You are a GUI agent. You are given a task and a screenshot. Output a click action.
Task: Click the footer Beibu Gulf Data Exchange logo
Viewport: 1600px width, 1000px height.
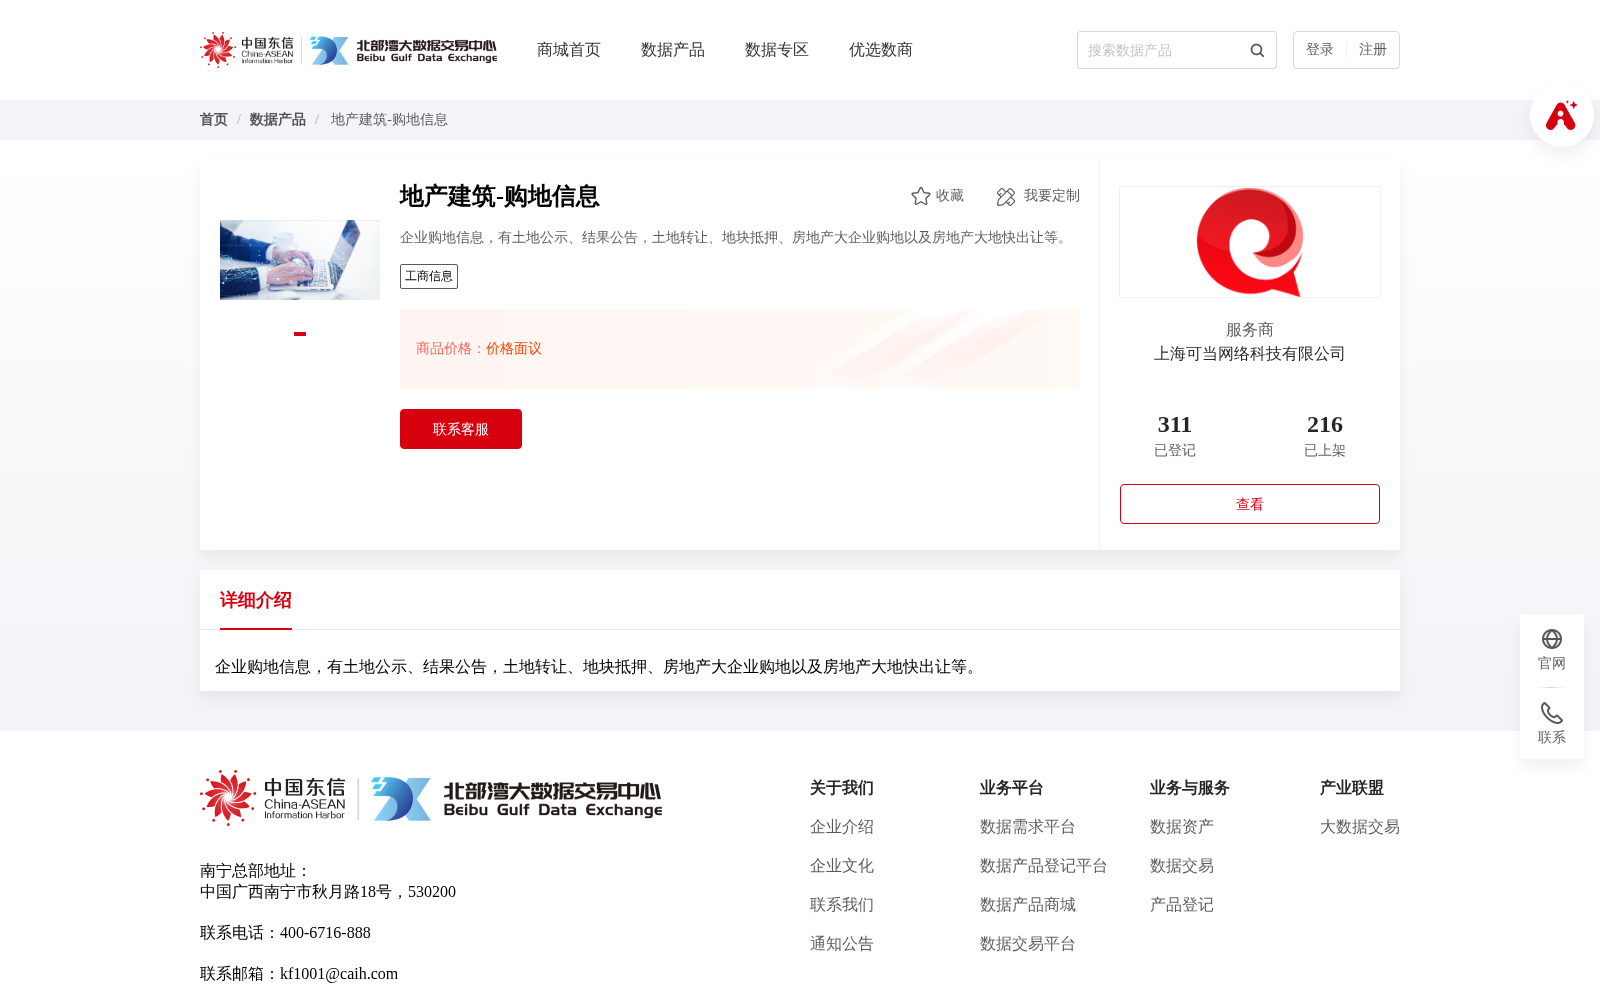point(517,799)
